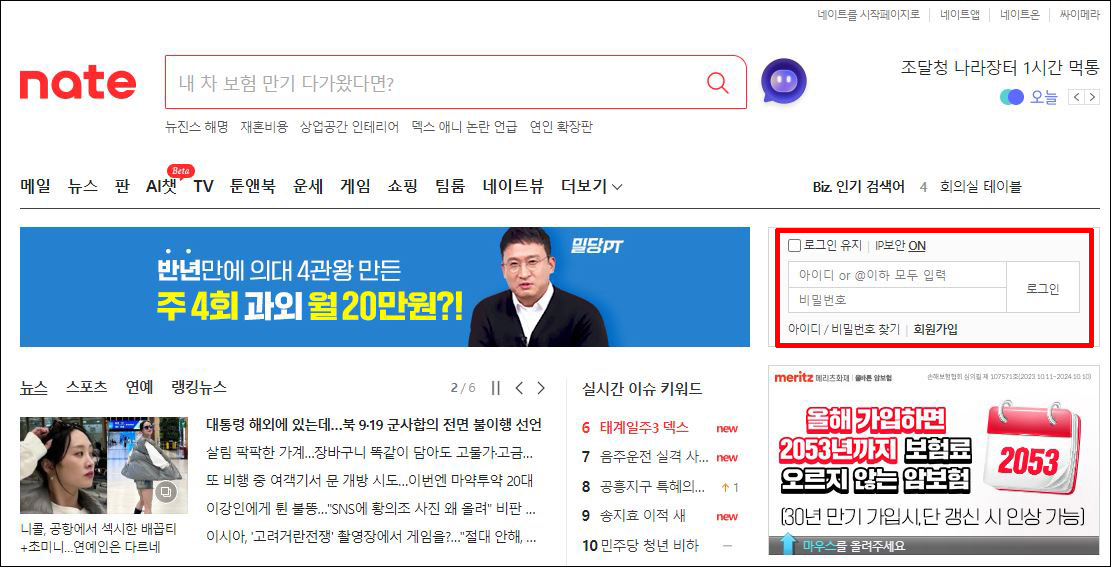
Task: Open 툰앤북 menu item
Action: tap(253, 186)
